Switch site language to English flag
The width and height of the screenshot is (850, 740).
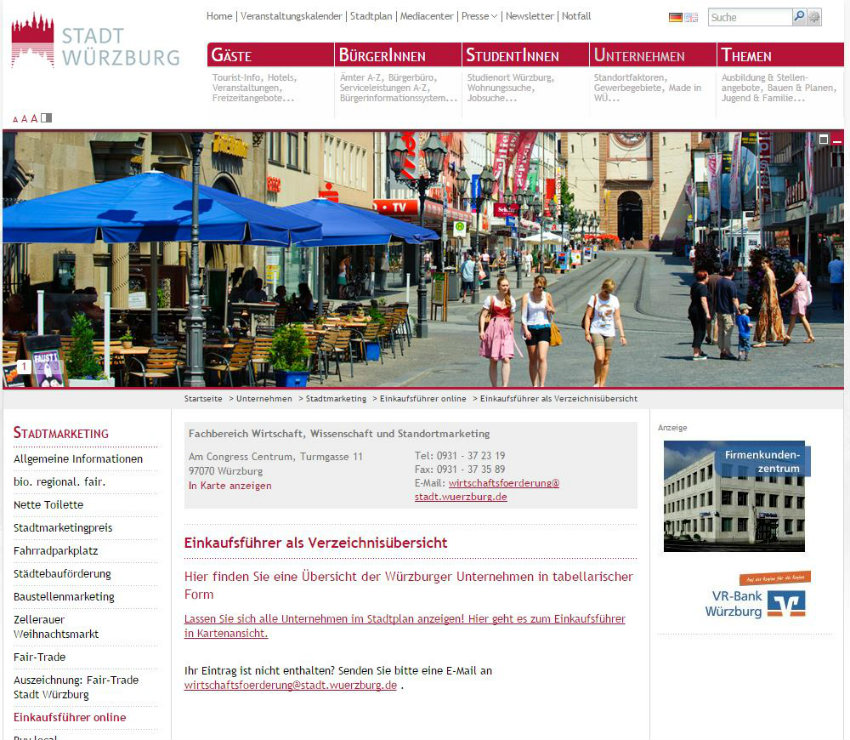[691, 17]
